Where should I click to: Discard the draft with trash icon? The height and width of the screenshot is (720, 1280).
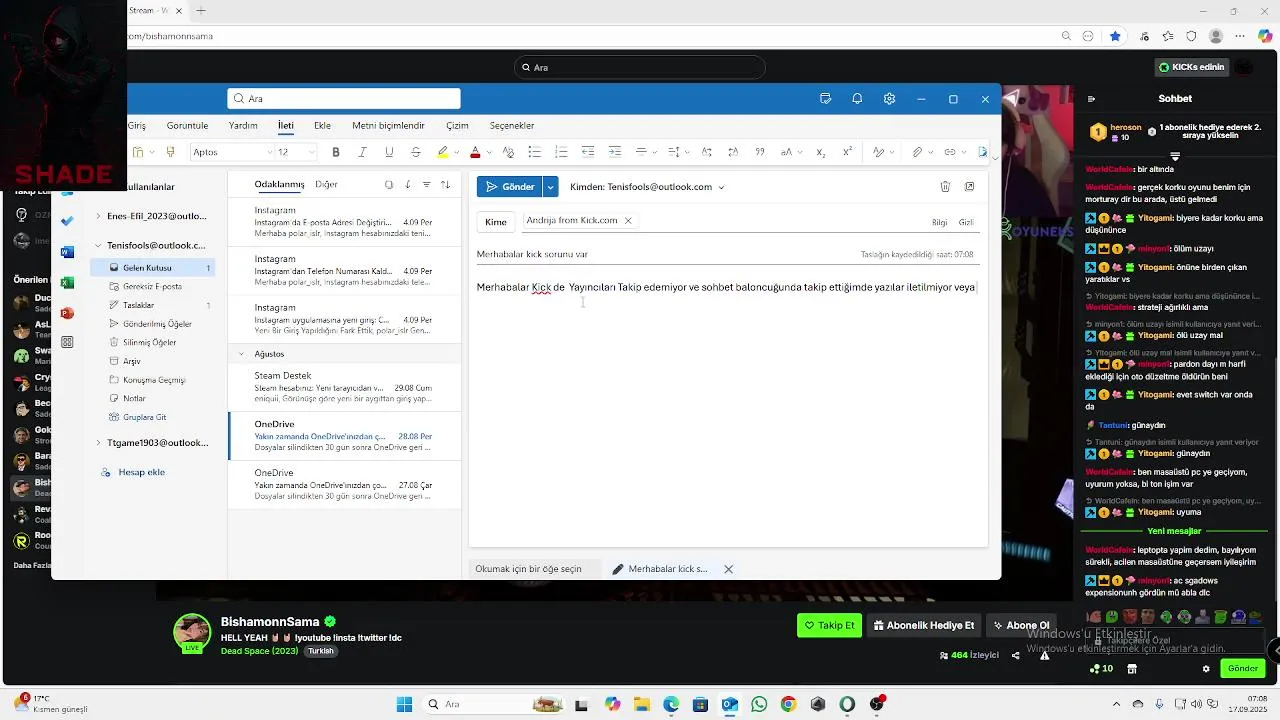pyautogui.click(x=945, y=186)
